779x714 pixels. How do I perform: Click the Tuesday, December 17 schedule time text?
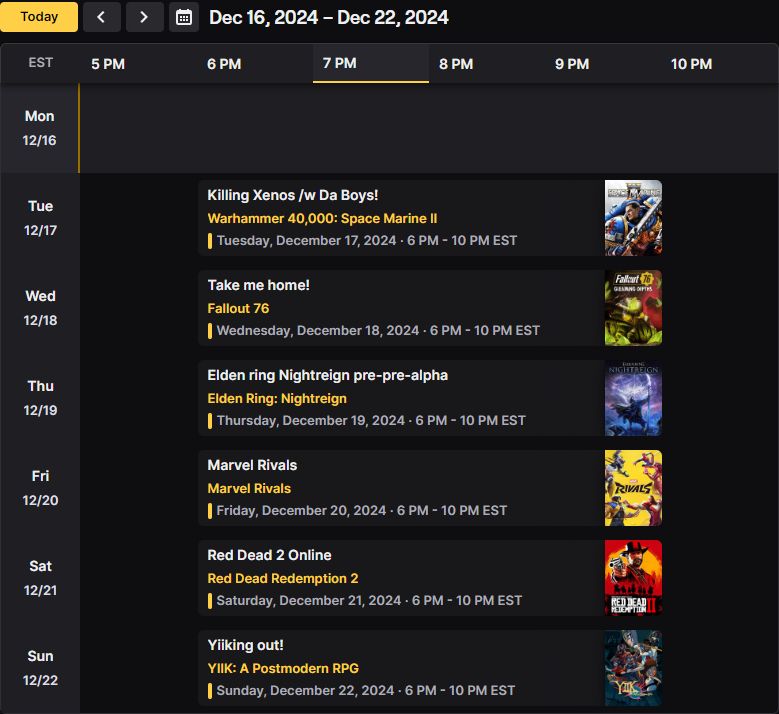367,240
